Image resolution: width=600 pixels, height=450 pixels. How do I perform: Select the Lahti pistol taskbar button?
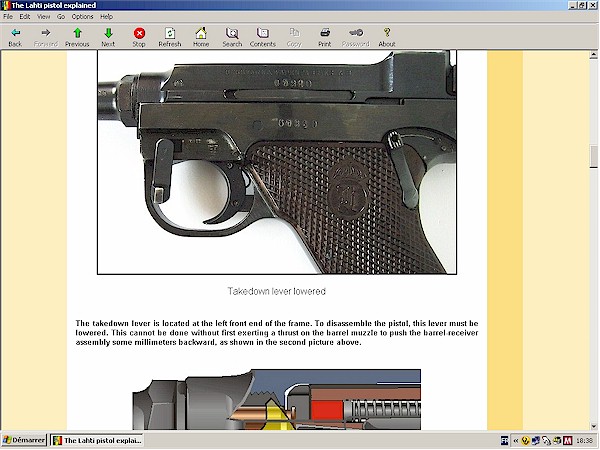click(x=97, y=440)
